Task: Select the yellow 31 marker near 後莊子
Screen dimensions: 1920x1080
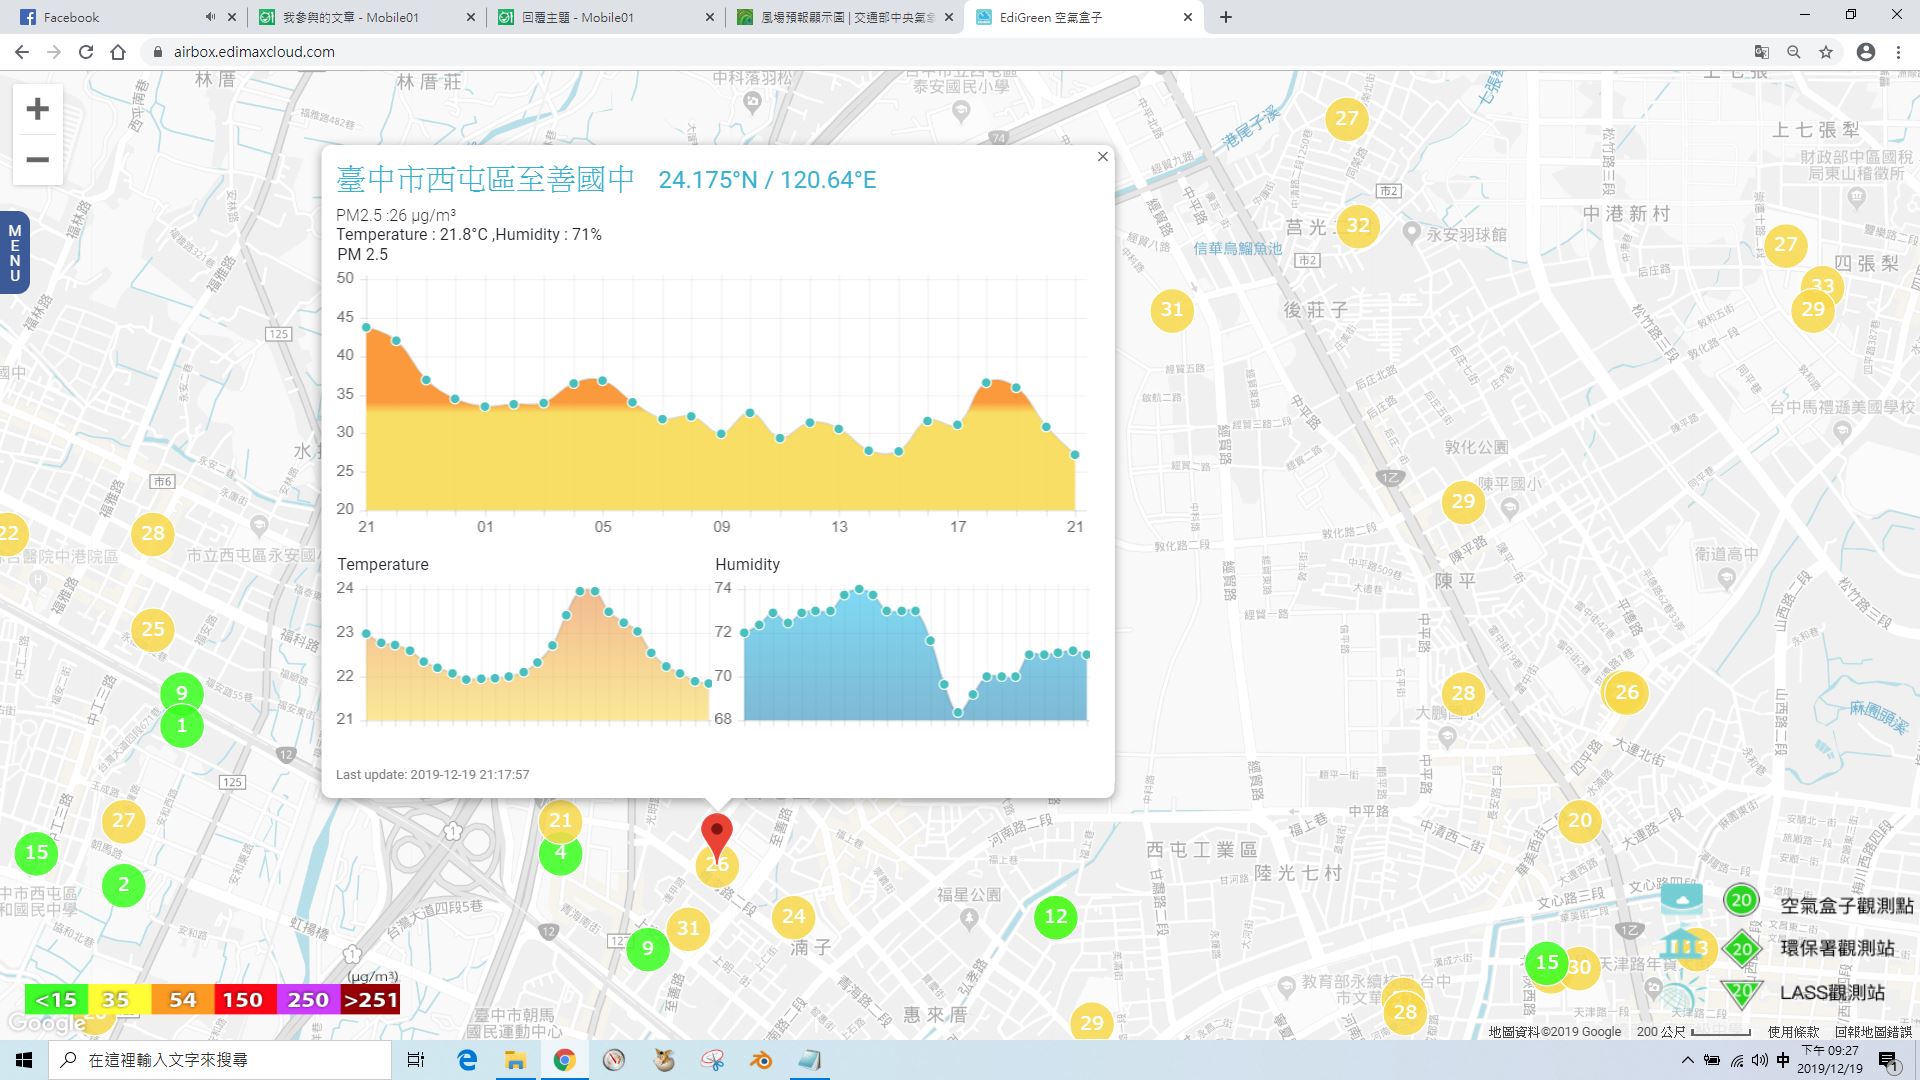Action: [x=1172, y=310]
